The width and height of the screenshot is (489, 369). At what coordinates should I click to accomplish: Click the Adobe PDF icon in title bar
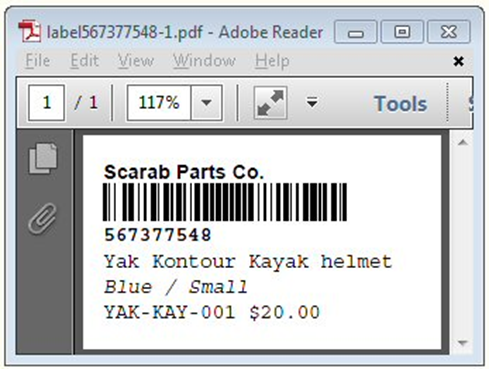pyautogui.click(x=30, y=32)
